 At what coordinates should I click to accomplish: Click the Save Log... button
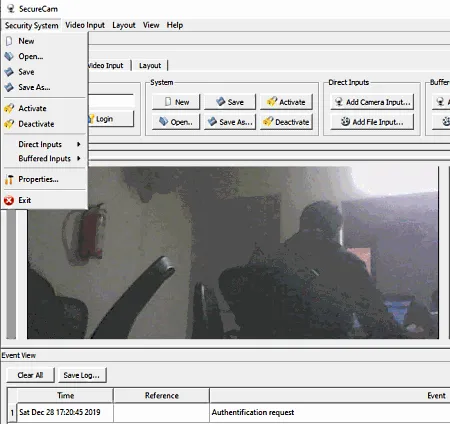[x=82, y=375]
